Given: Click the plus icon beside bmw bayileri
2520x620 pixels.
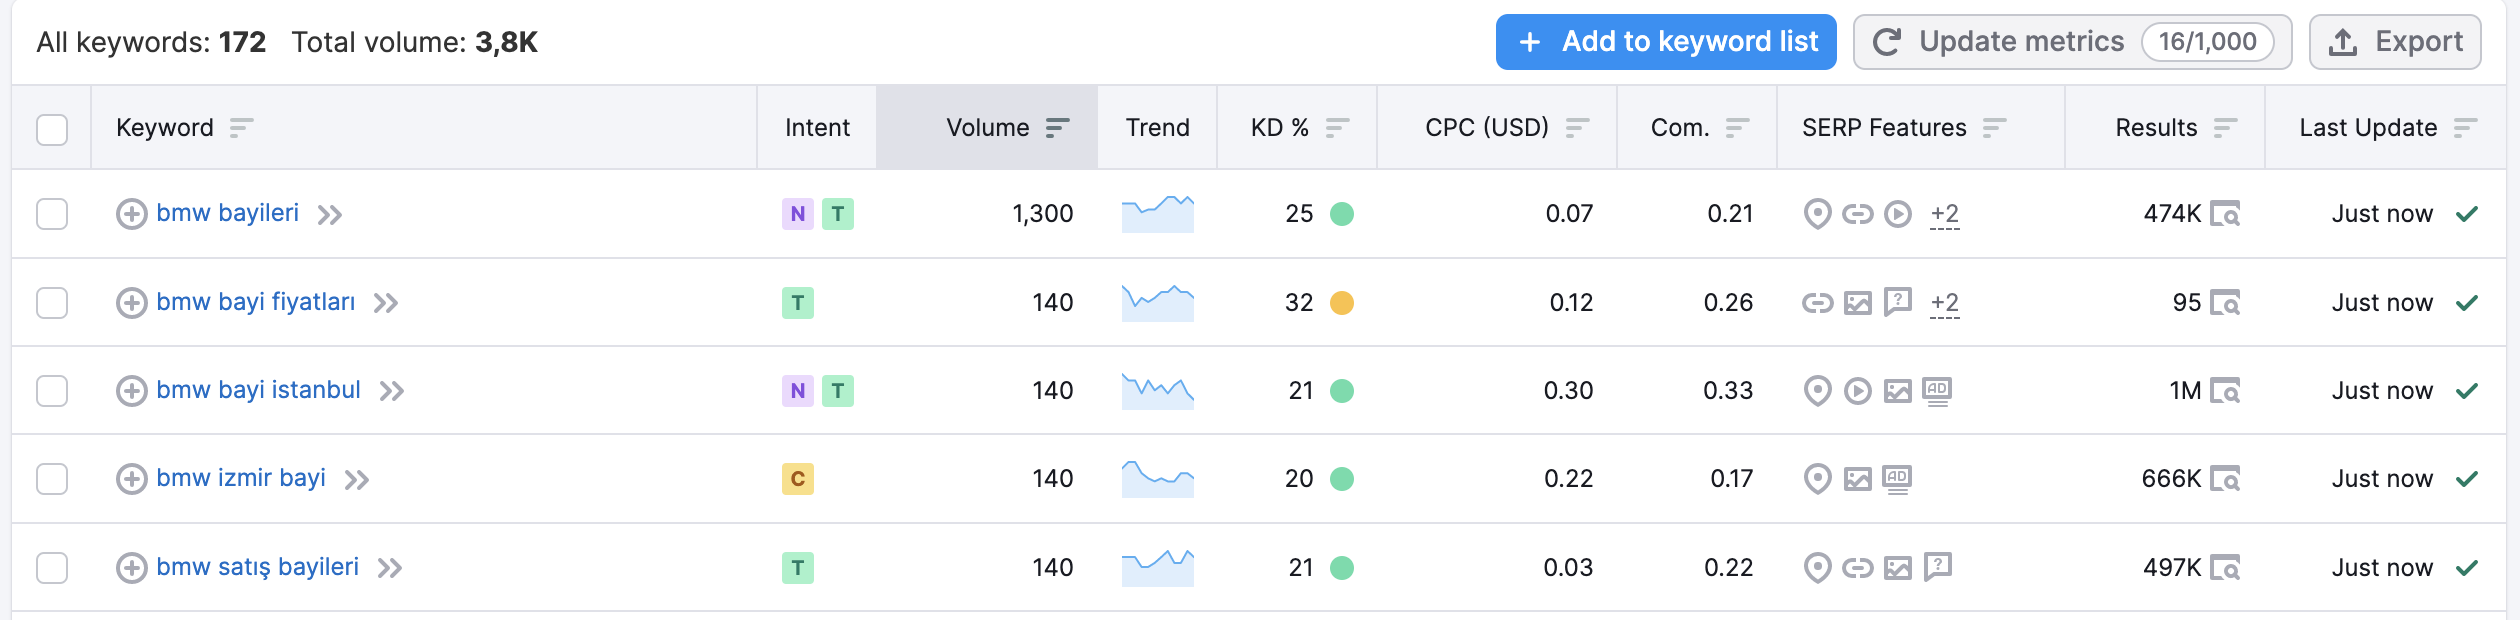Looking at the screenshot, I should pos(132,214).
